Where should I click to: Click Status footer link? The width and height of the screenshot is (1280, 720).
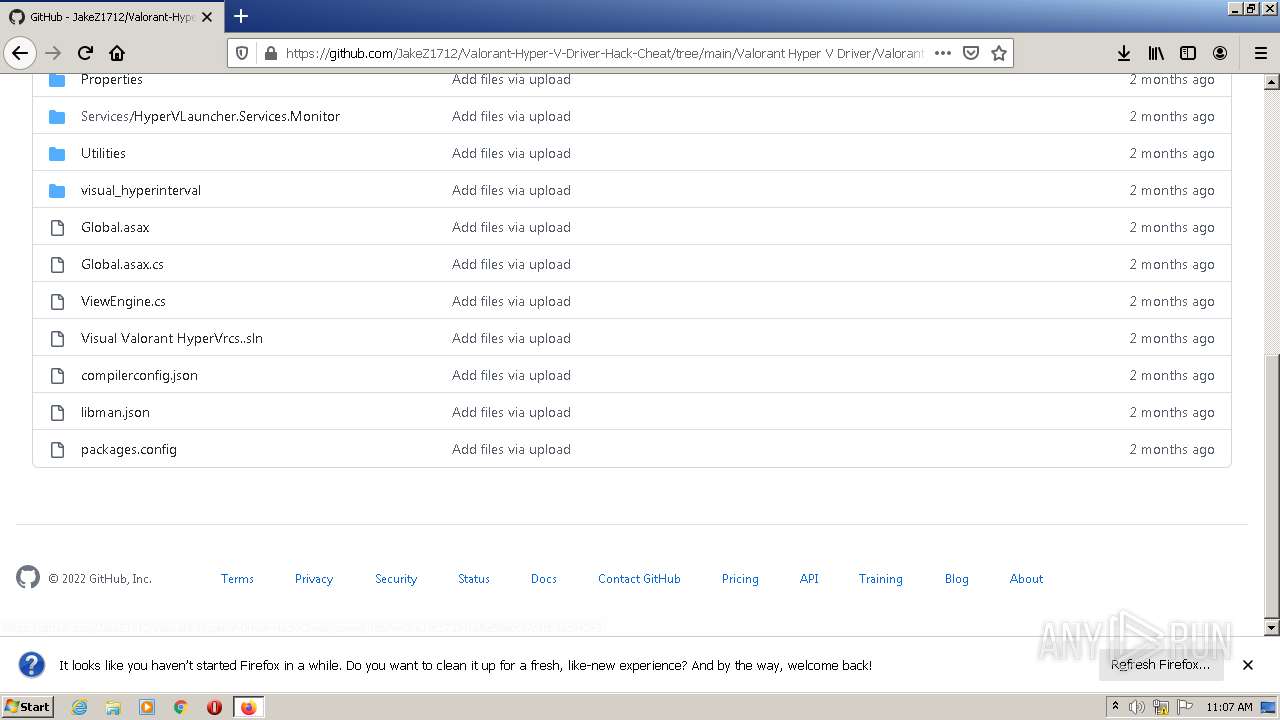pyautogui.click(x=474, y=578)
